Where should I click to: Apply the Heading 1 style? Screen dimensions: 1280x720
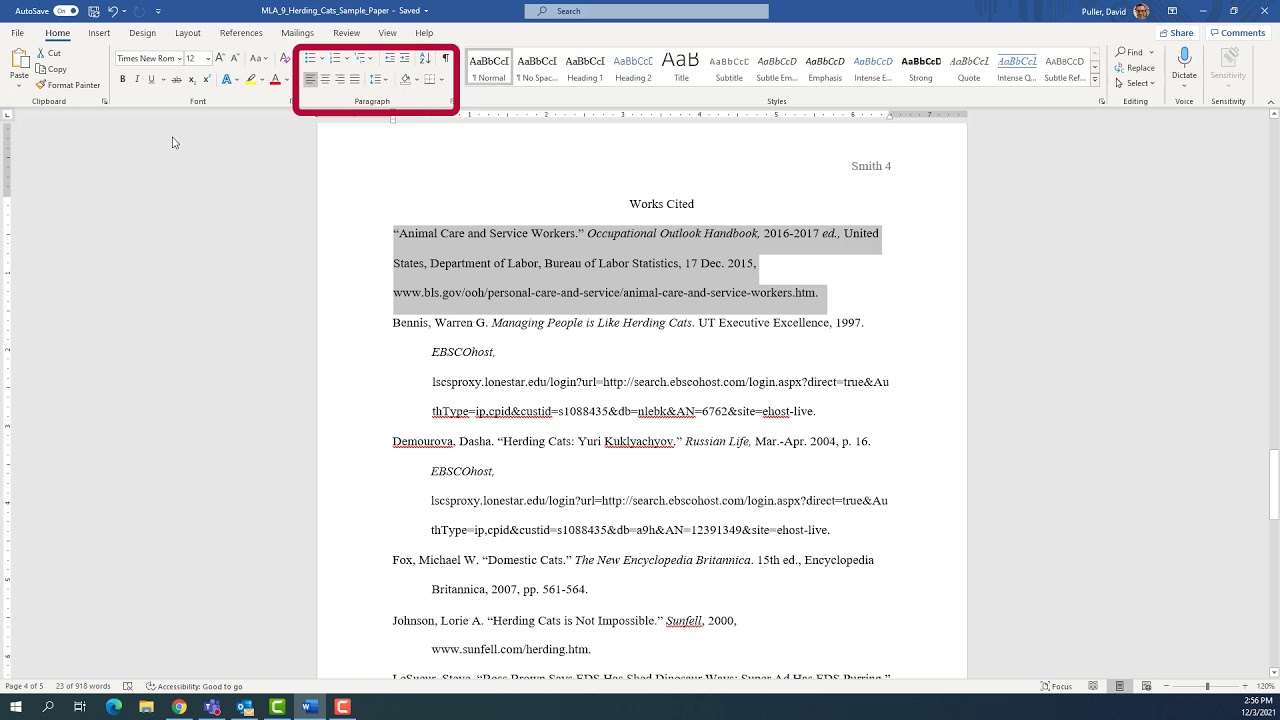[585, 67]
